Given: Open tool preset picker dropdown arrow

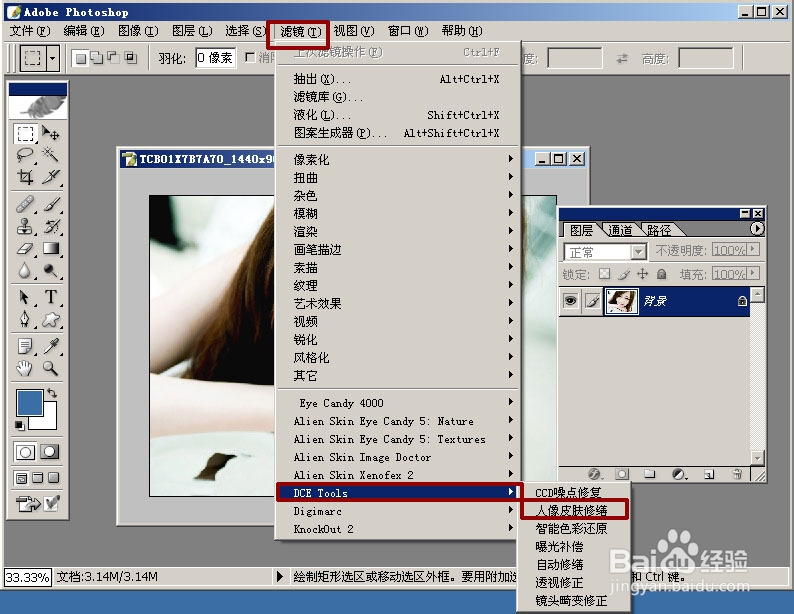Looking at the screenshot, I should [x=53, y=58].
